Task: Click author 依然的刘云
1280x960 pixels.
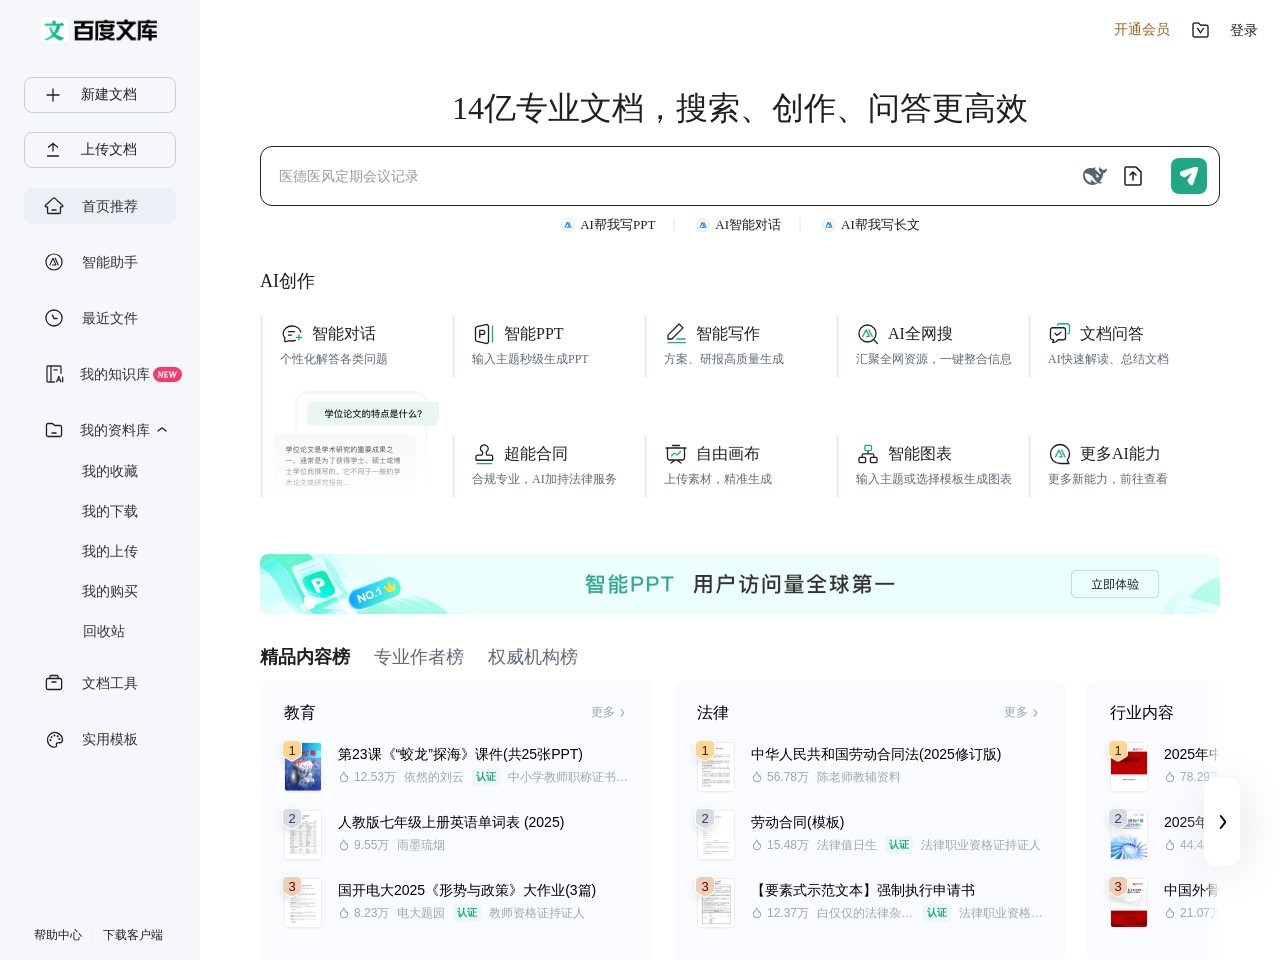Action: coord(434,777)
